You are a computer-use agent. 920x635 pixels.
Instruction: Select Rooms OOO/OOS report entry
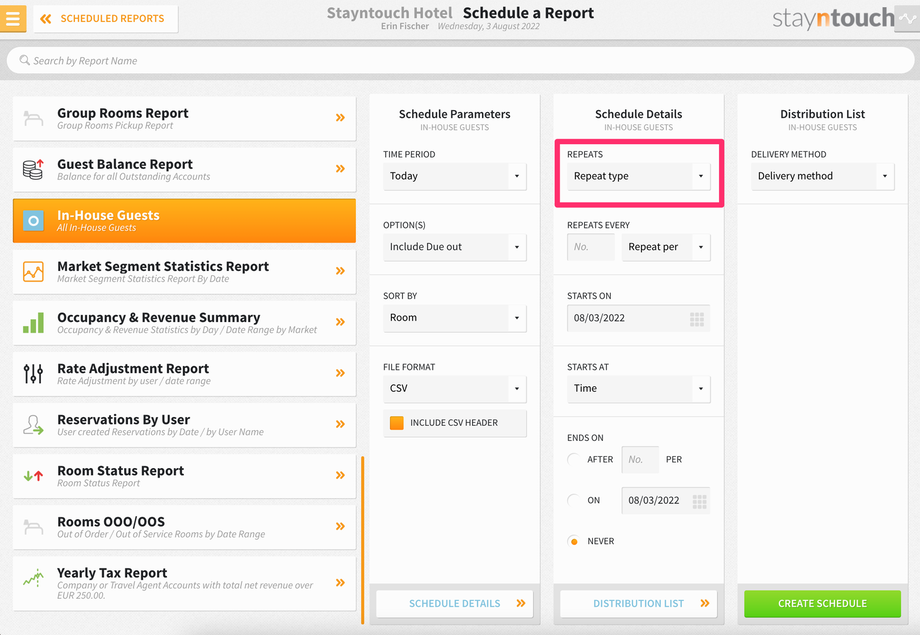[184, 527]
